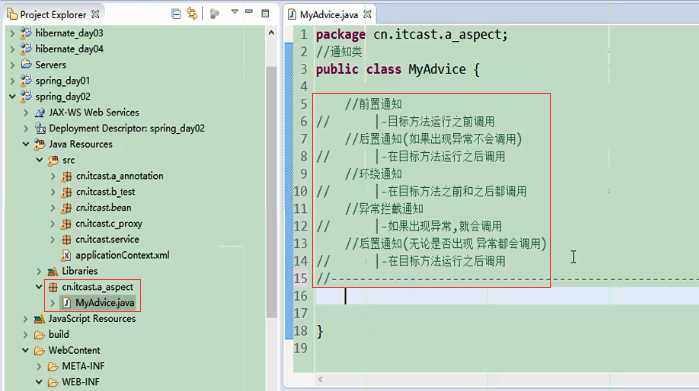Collapse the WEB-INF folder

(x=39, y=383)
